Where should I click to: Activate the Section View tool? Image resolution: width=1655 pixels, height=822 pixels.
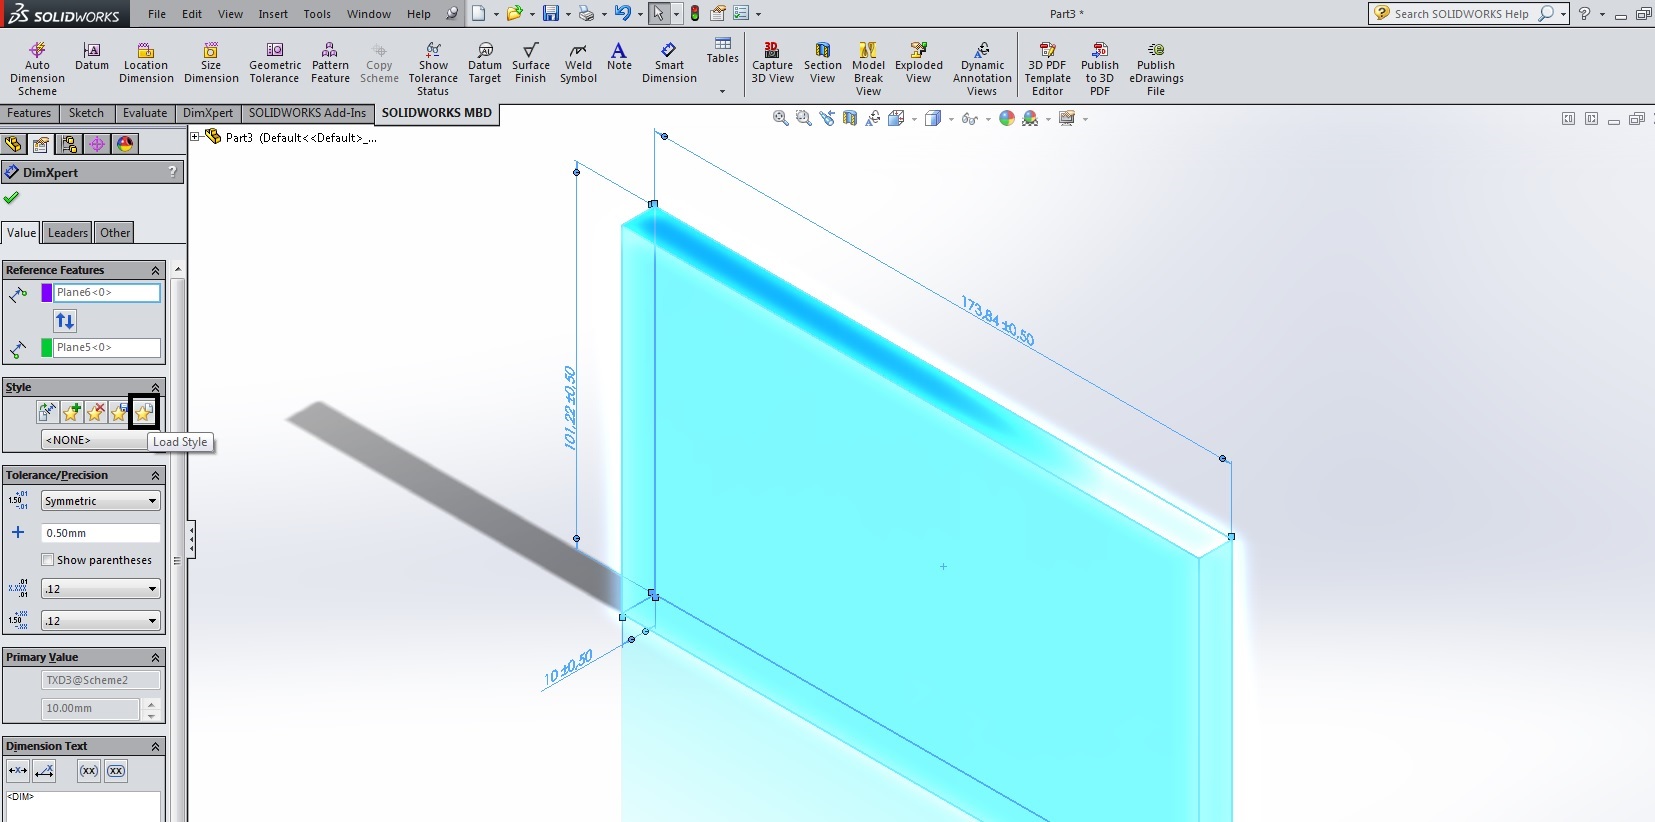coord(822,64)
